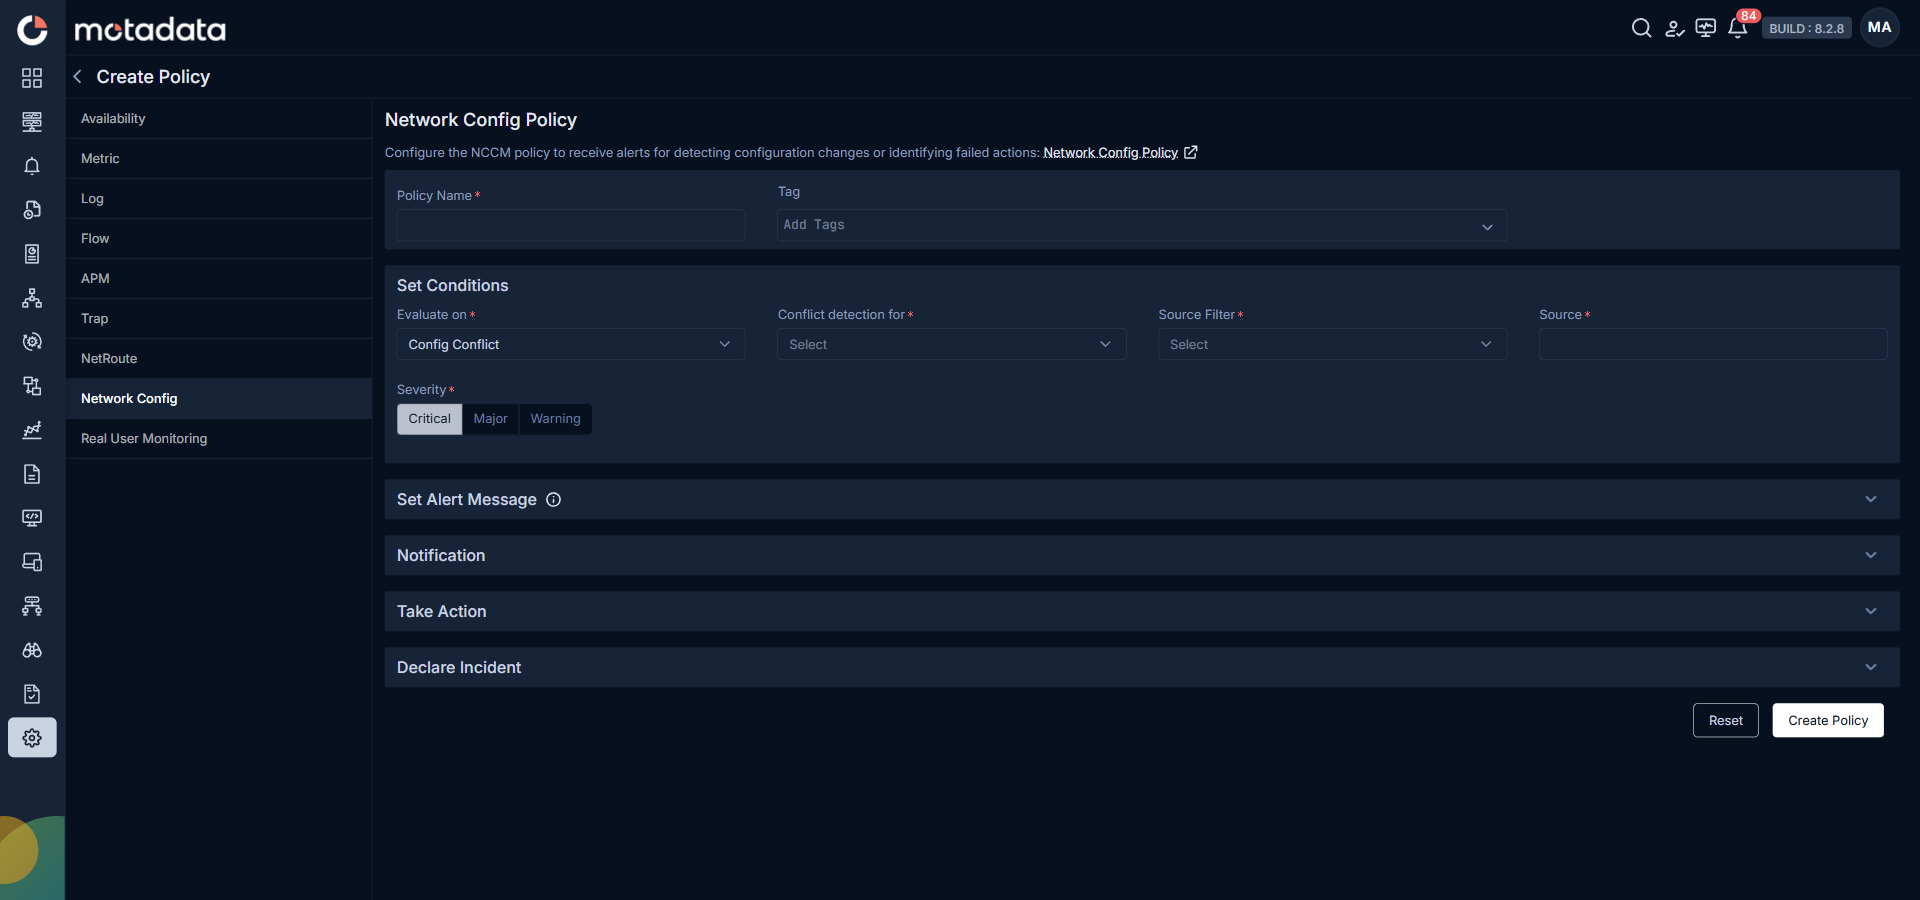Viewport: 1920px width, 900px height.
Task: Click the dashboard grid icon in sidebar
Action: coord(32,78)
